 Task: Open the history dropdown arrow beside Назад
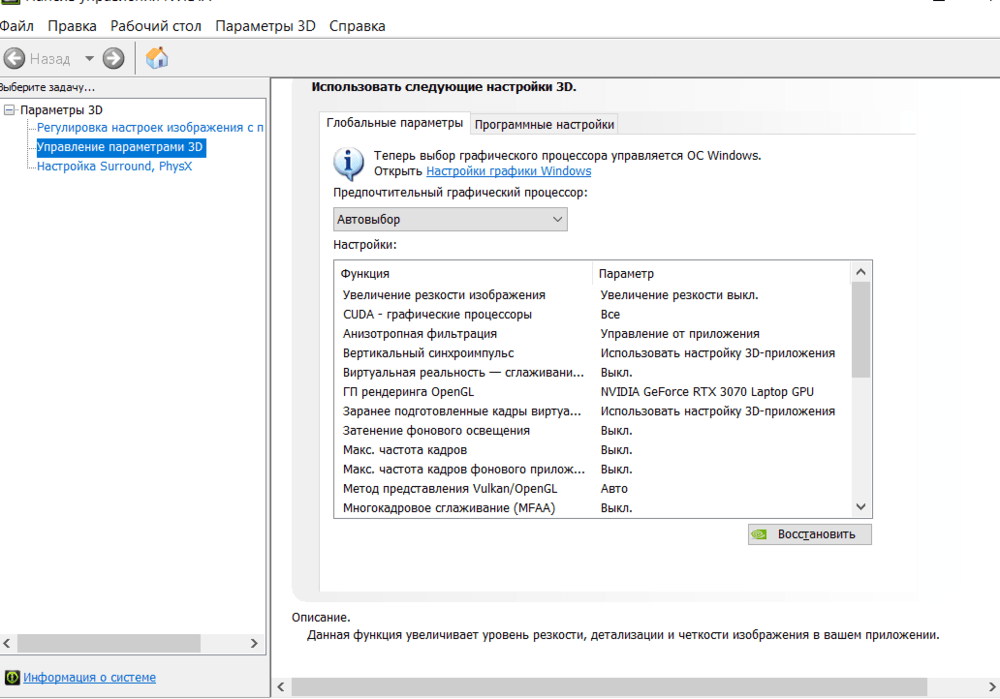[x=89, y=59]
